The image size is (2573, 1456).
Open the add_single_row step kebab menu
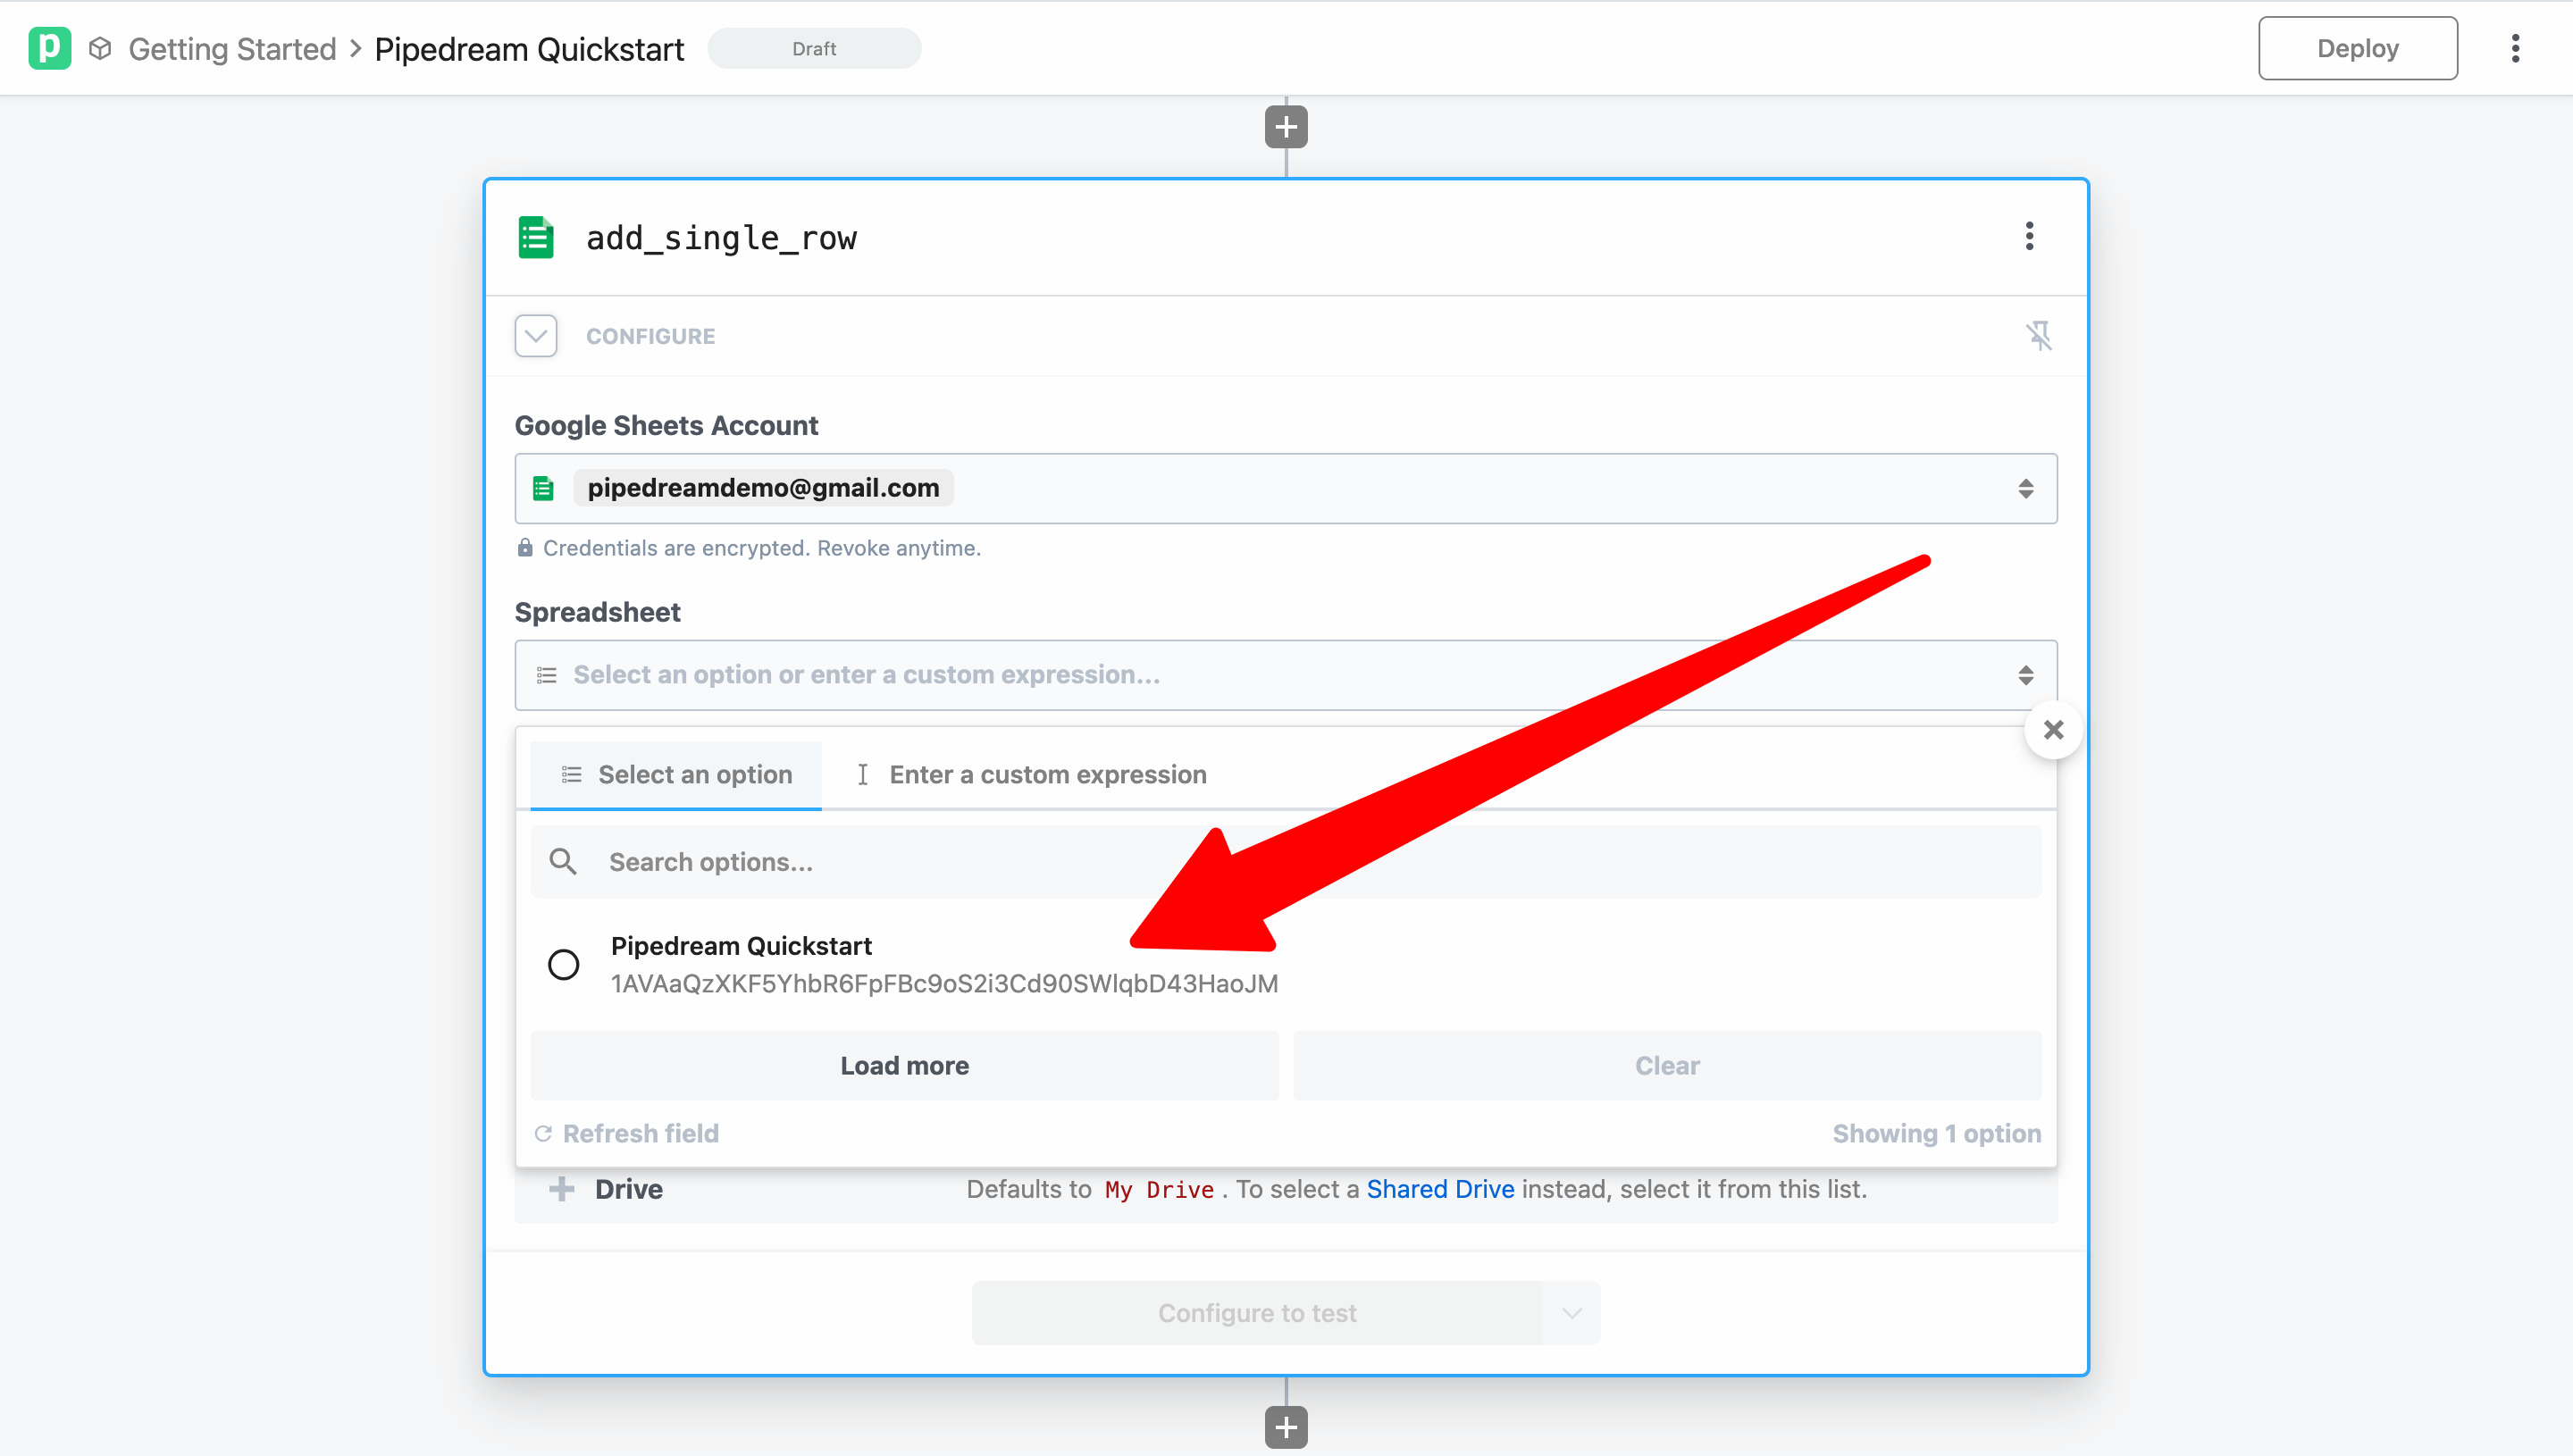point(2029,236)
